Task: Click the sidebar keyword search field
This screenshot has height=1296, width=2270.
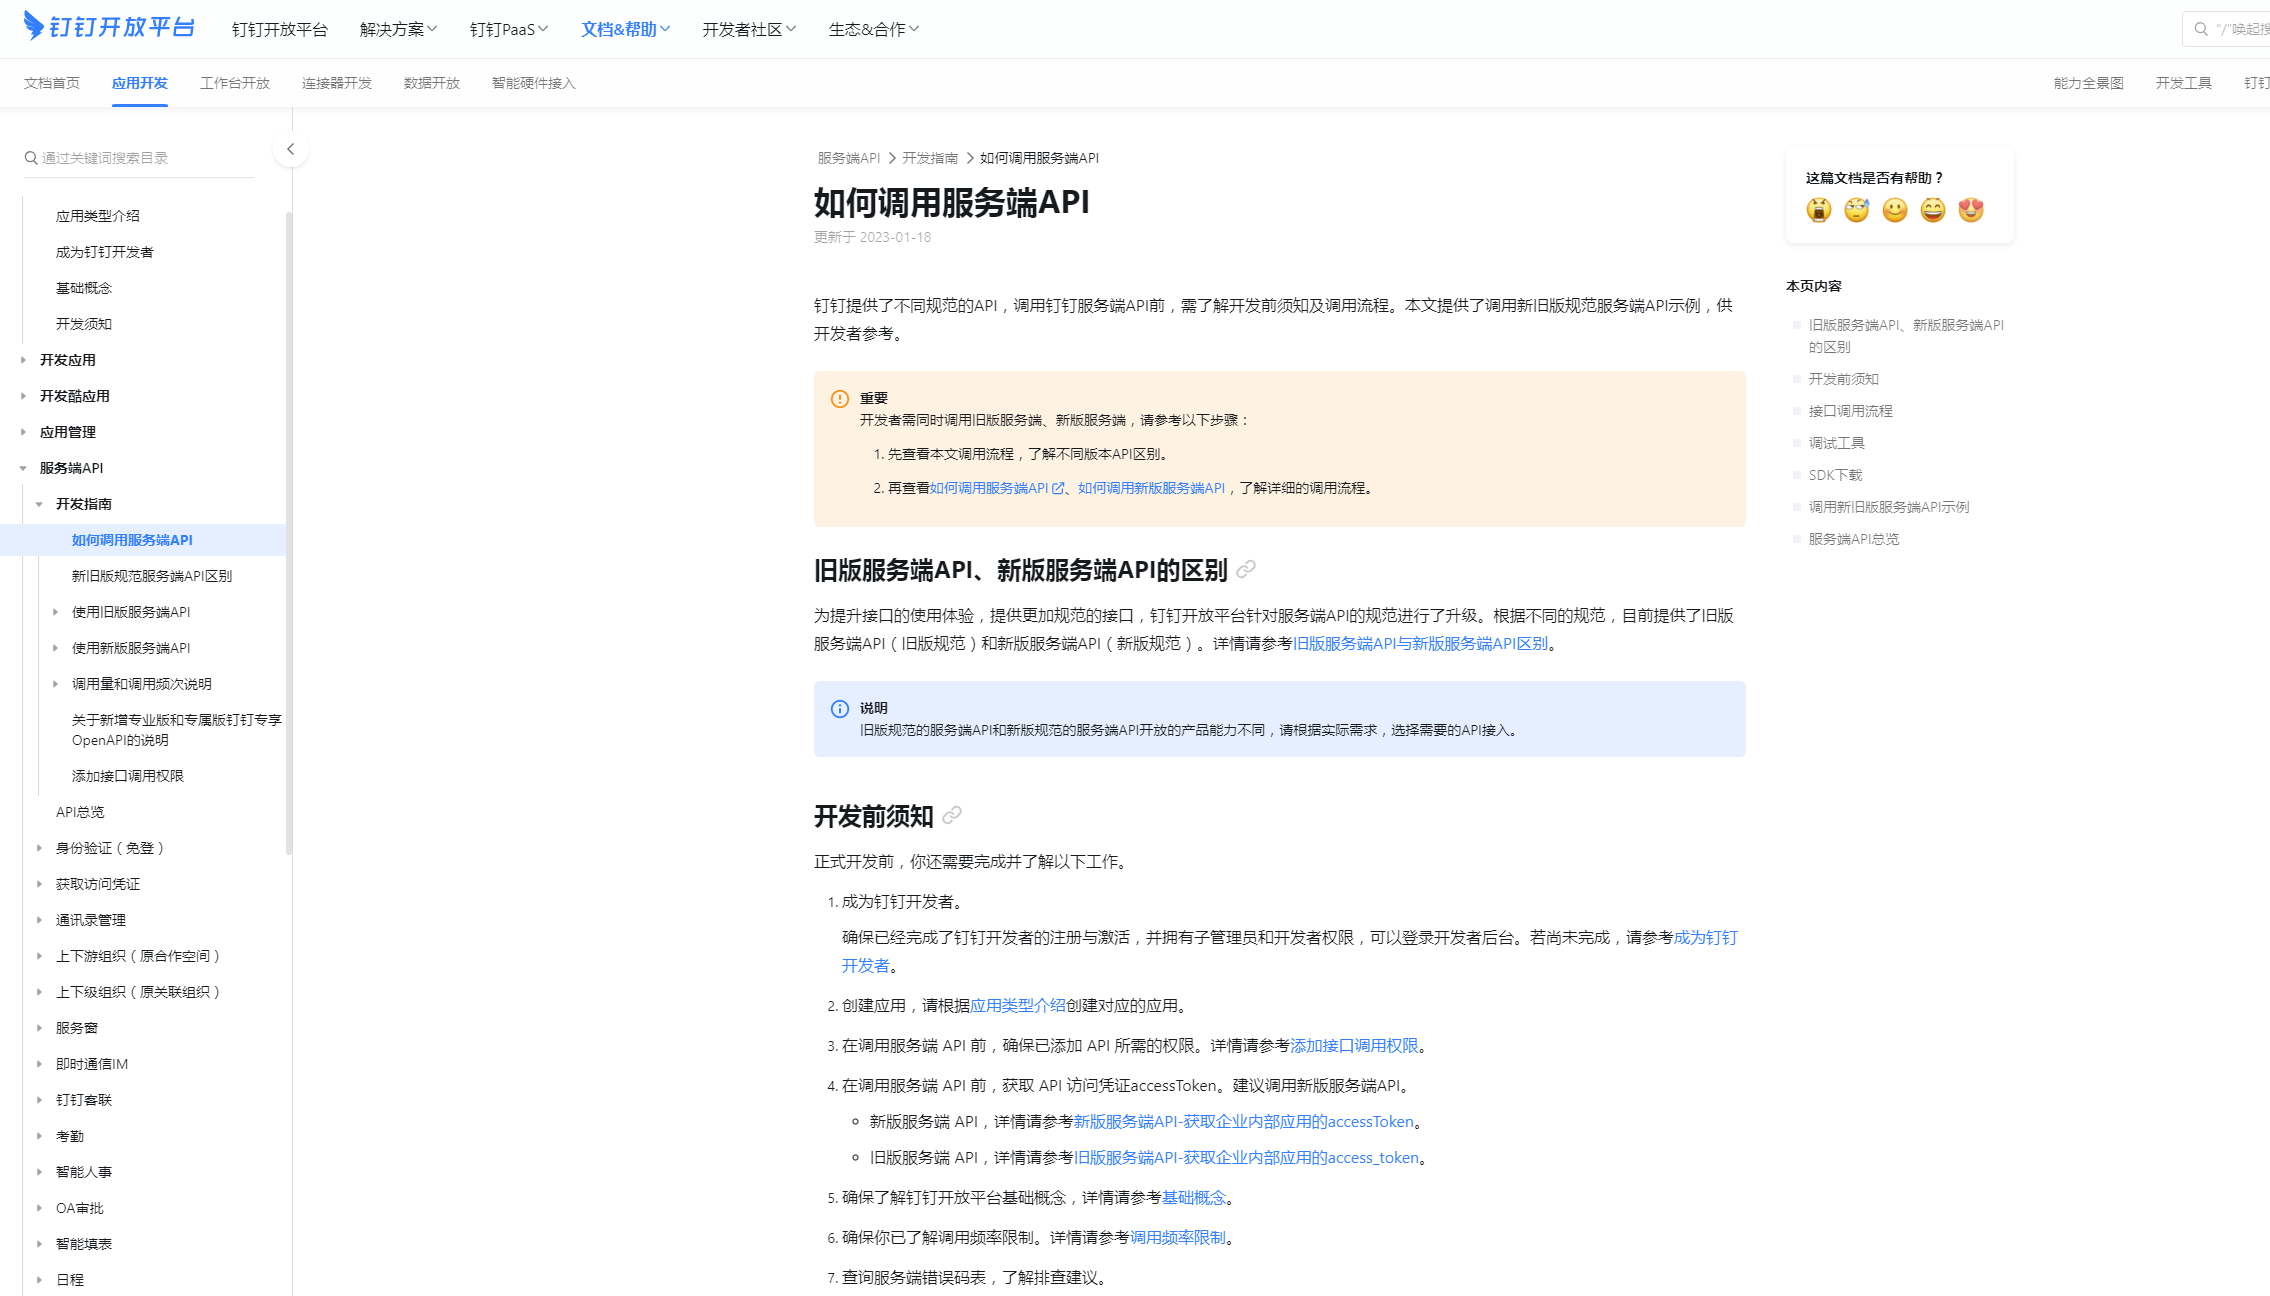Action: [x=140, y=158]
